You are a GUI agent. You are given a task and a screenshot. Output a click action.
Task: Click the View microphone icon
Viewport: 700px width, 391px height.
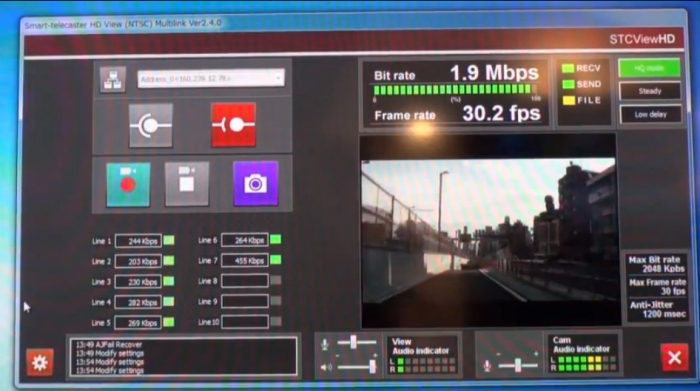click(x=325, y=344)
